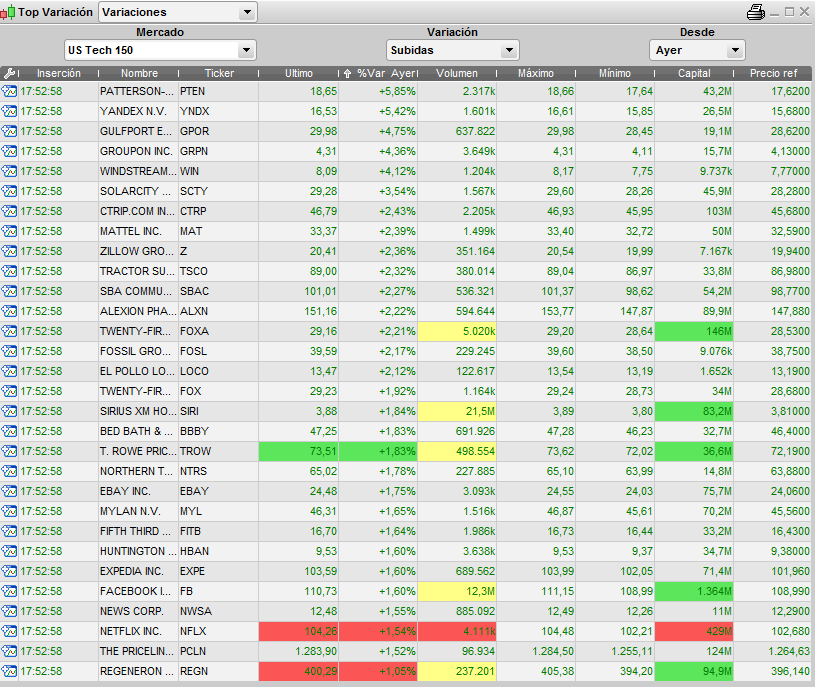This screenshot has height=687, width=815.
Task: Open chart icon for TRACTOR SU row
Action: click(x=9, y=271)
